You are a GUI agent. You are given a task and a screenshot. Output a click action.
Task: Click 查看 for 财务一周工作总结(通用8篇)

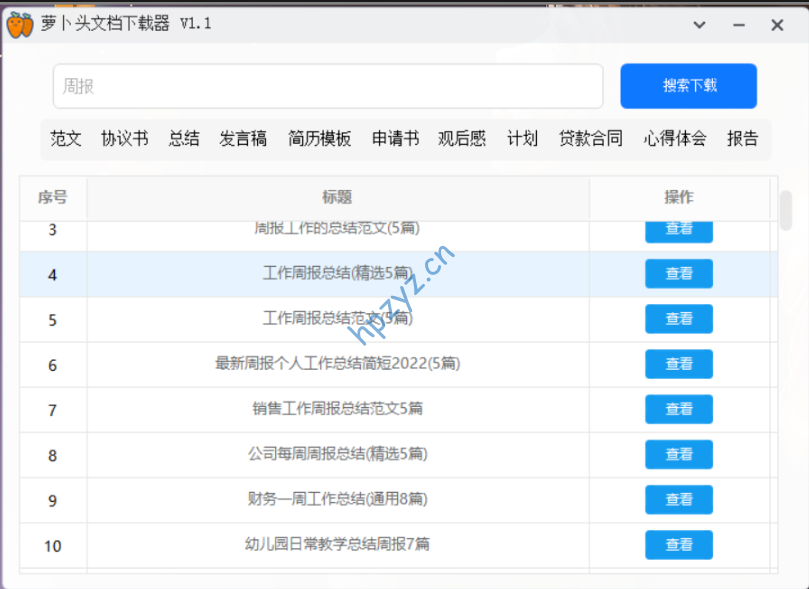coord(679,499)
